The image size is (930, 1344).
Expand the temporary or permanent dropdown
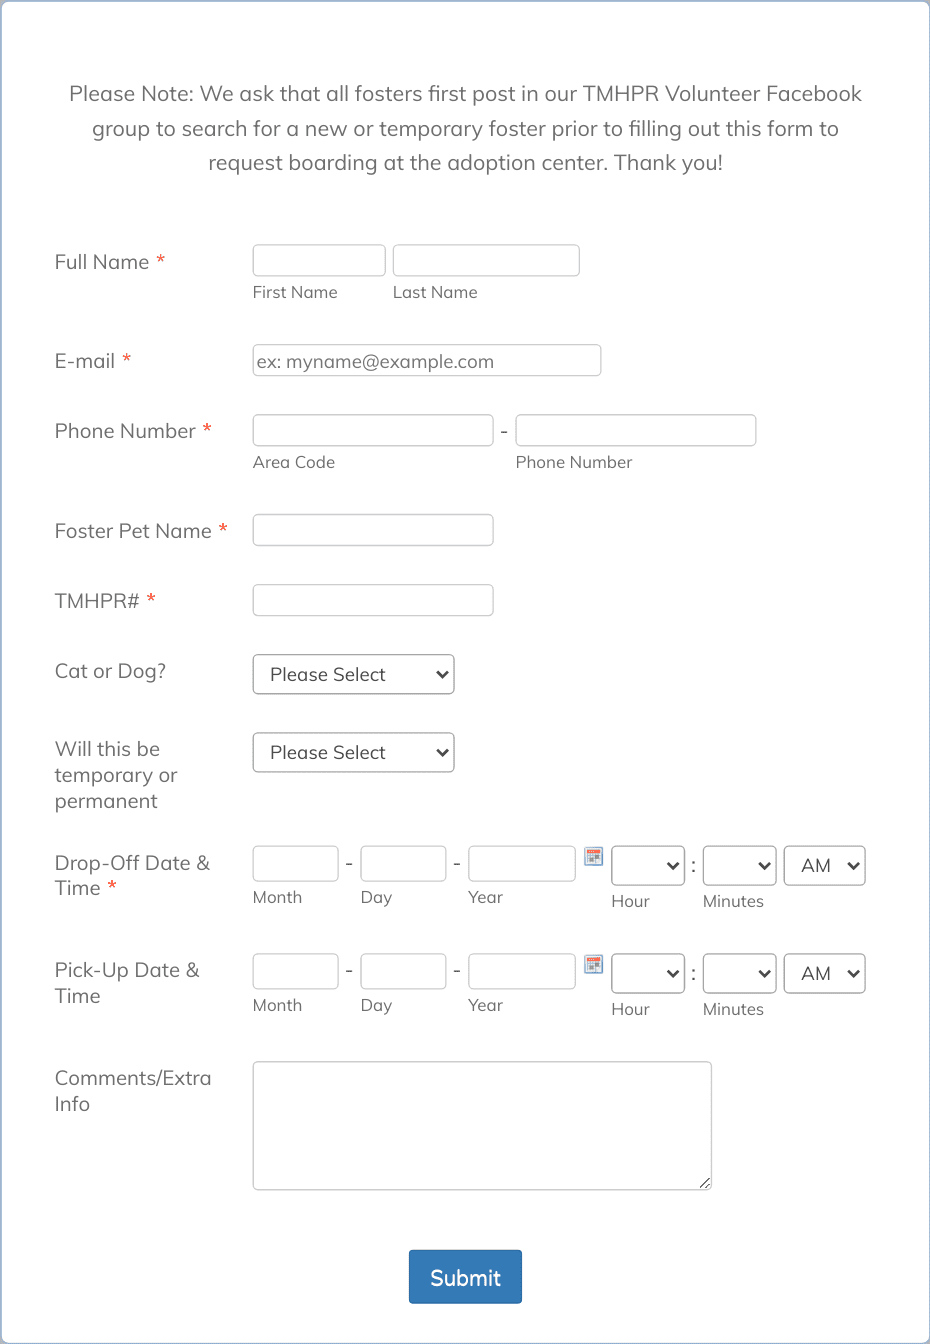[x=354, y=752]
